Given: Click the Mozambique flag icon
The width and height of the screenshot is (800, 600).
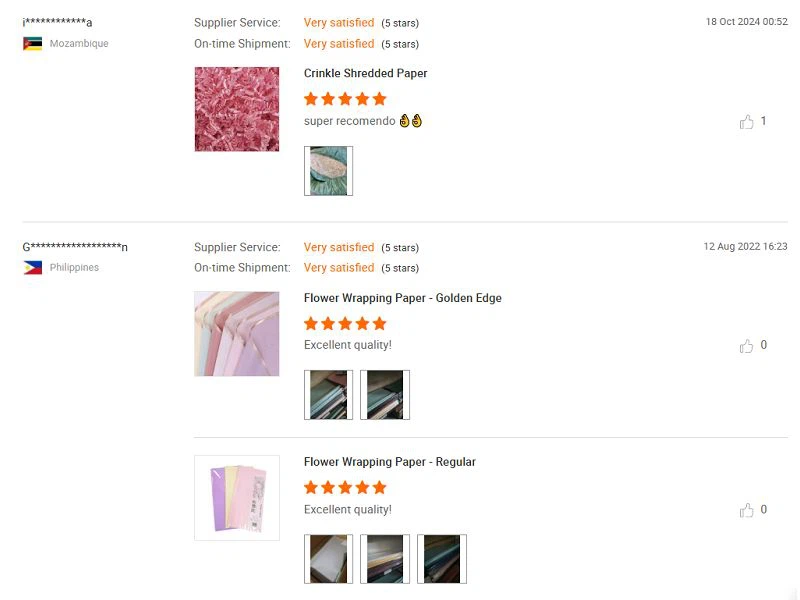Looking at the screenshot, I should 33,44.
